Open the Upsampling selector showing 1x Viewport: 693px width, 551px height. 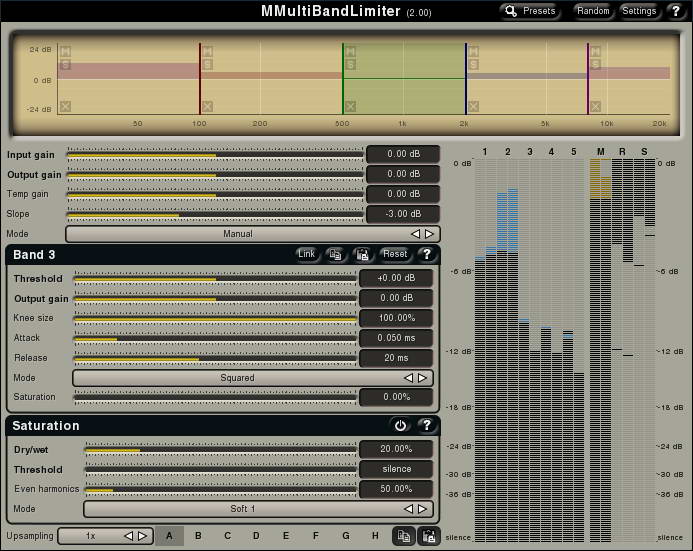tap(106, 536)
